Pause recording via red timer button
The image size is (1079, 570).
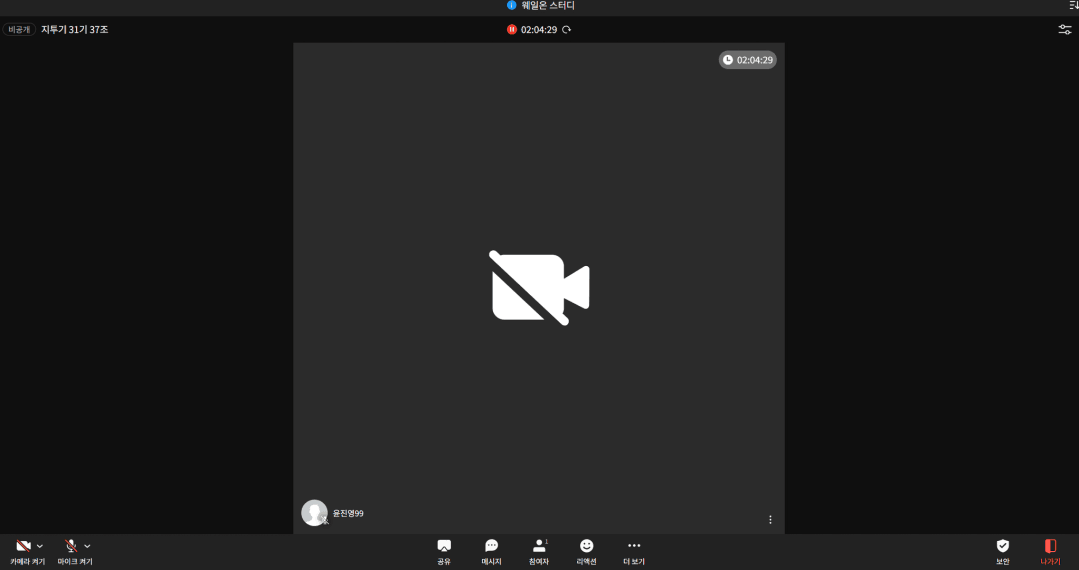[x=512, y=30]
